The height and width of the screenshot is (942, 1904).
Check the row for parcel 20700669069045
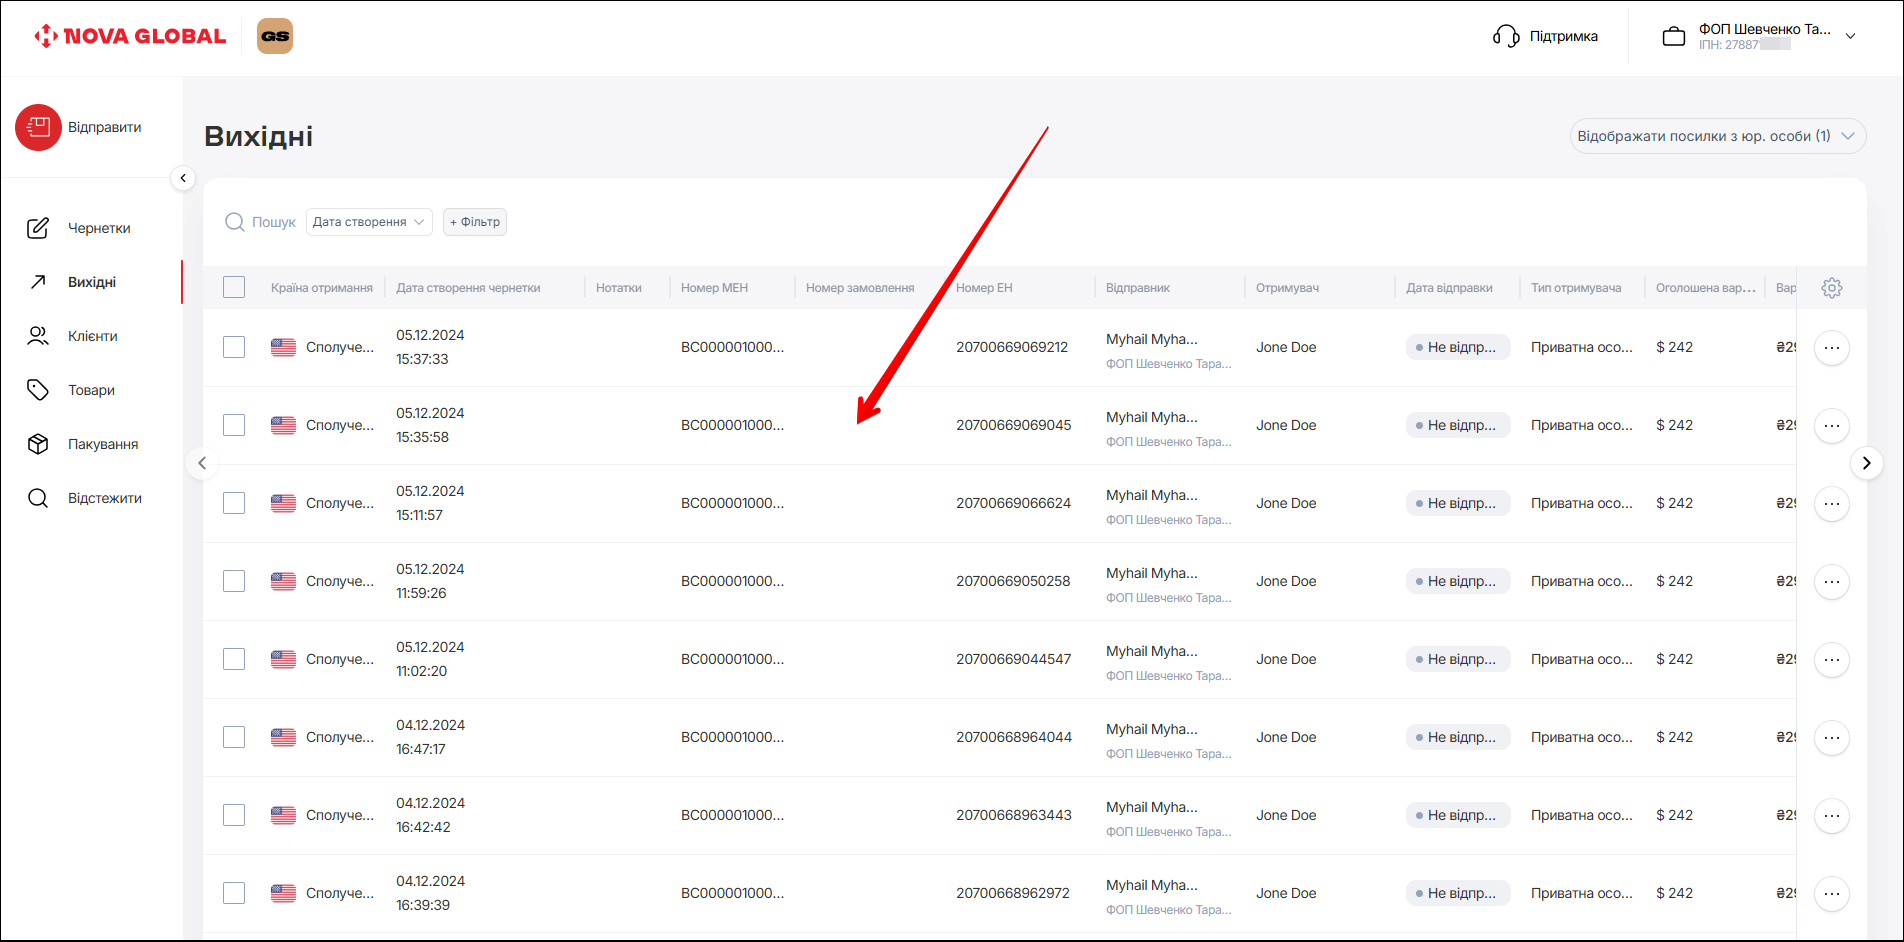point(234,426)
